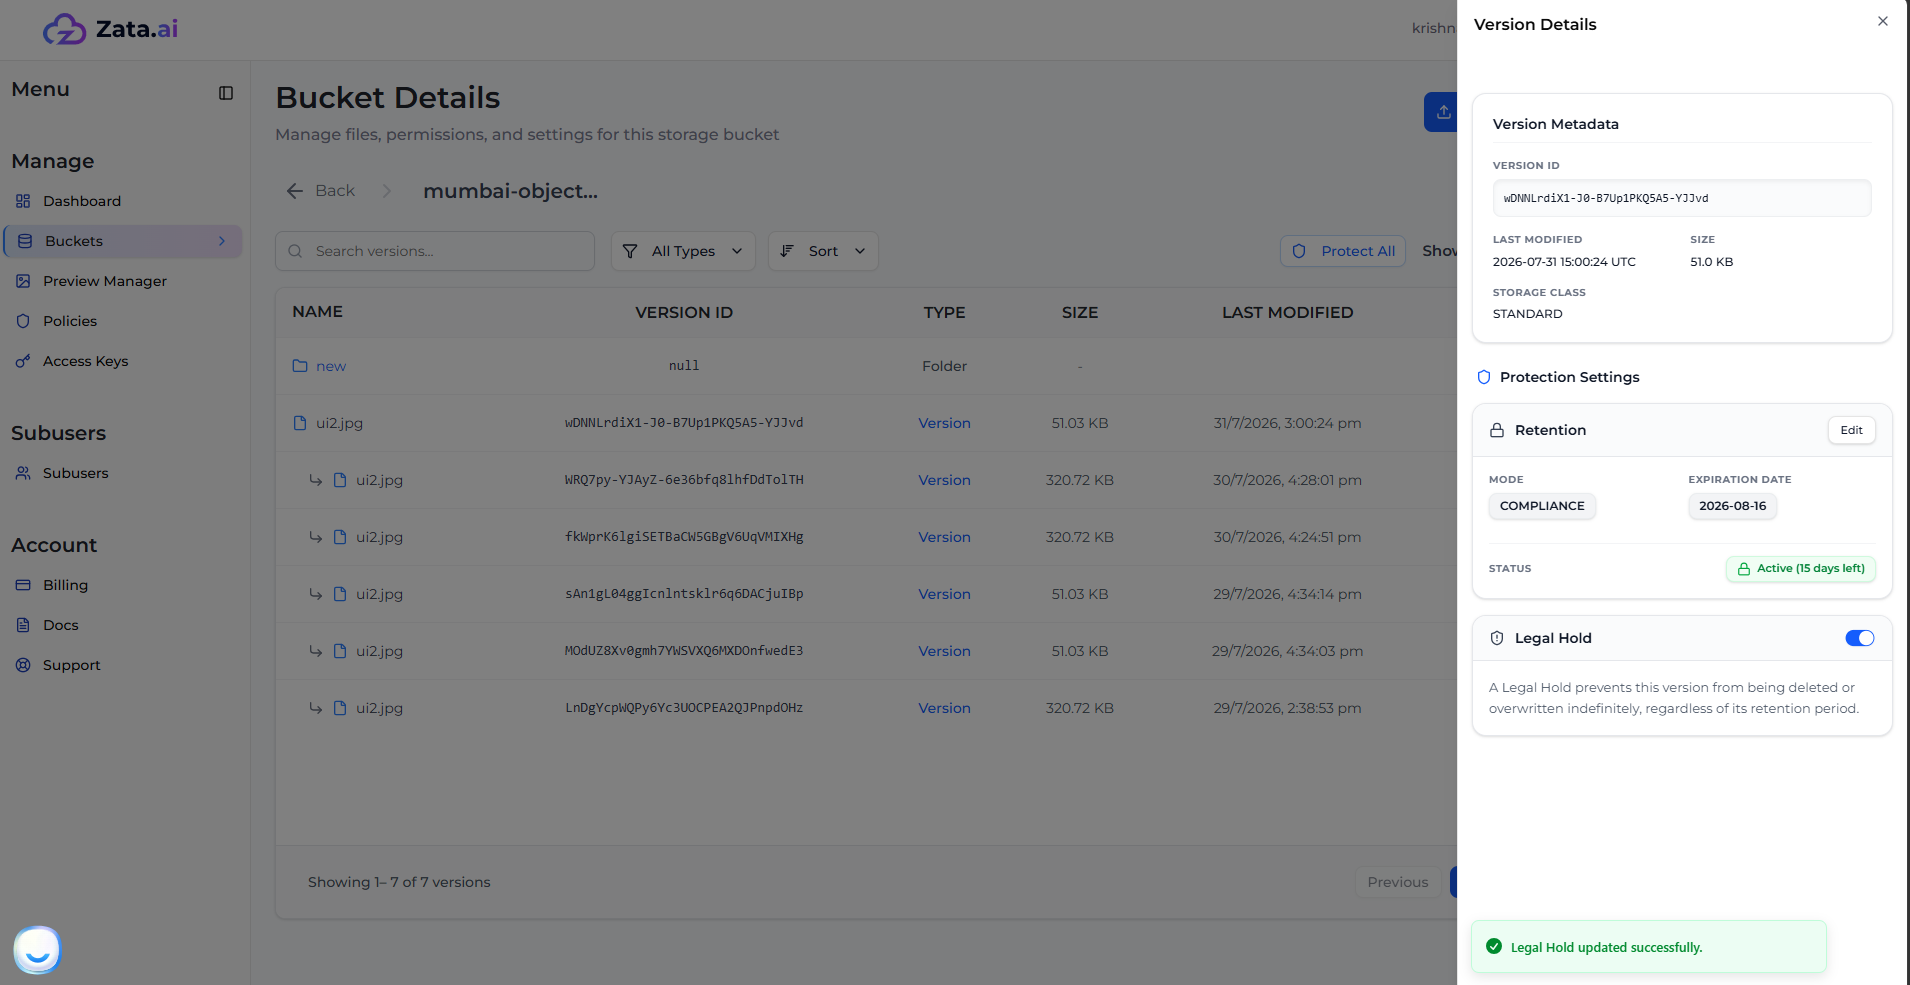Click the COMPLIANCE mode badge
Screen dimensions: 1910x985
[1542, 506]
